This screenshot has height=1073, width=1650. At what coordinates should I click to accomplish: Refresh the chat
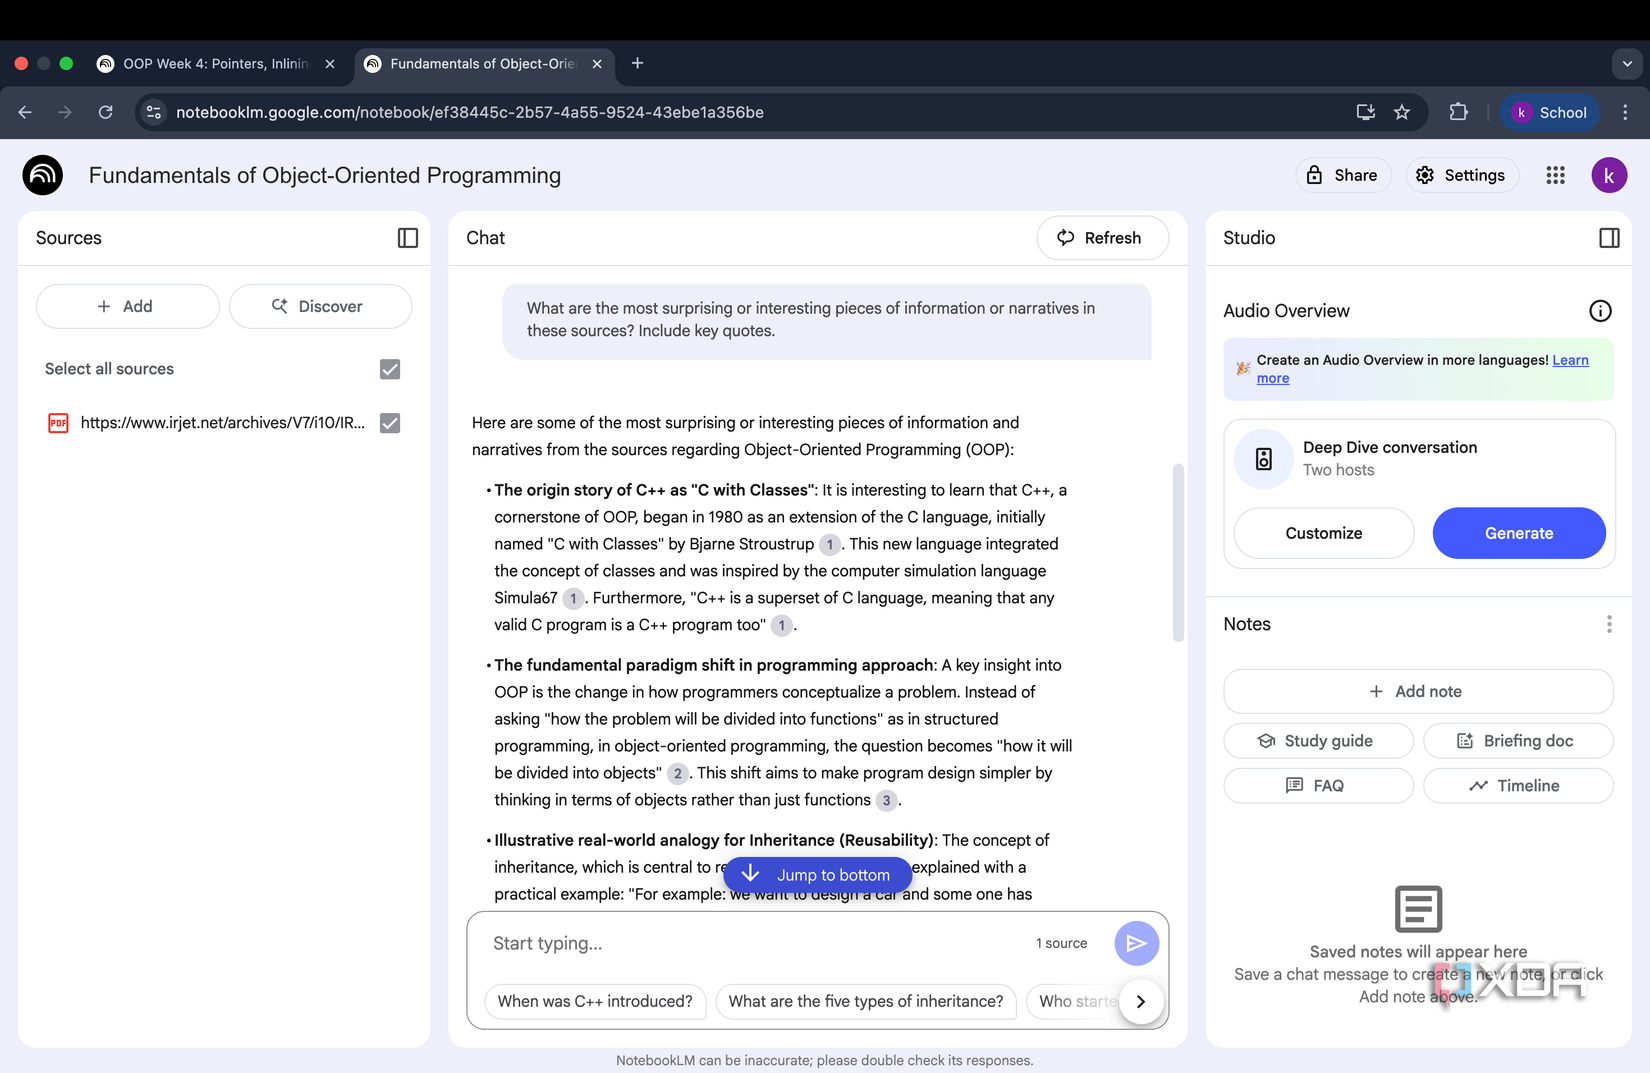click(x=1102, y=238)
